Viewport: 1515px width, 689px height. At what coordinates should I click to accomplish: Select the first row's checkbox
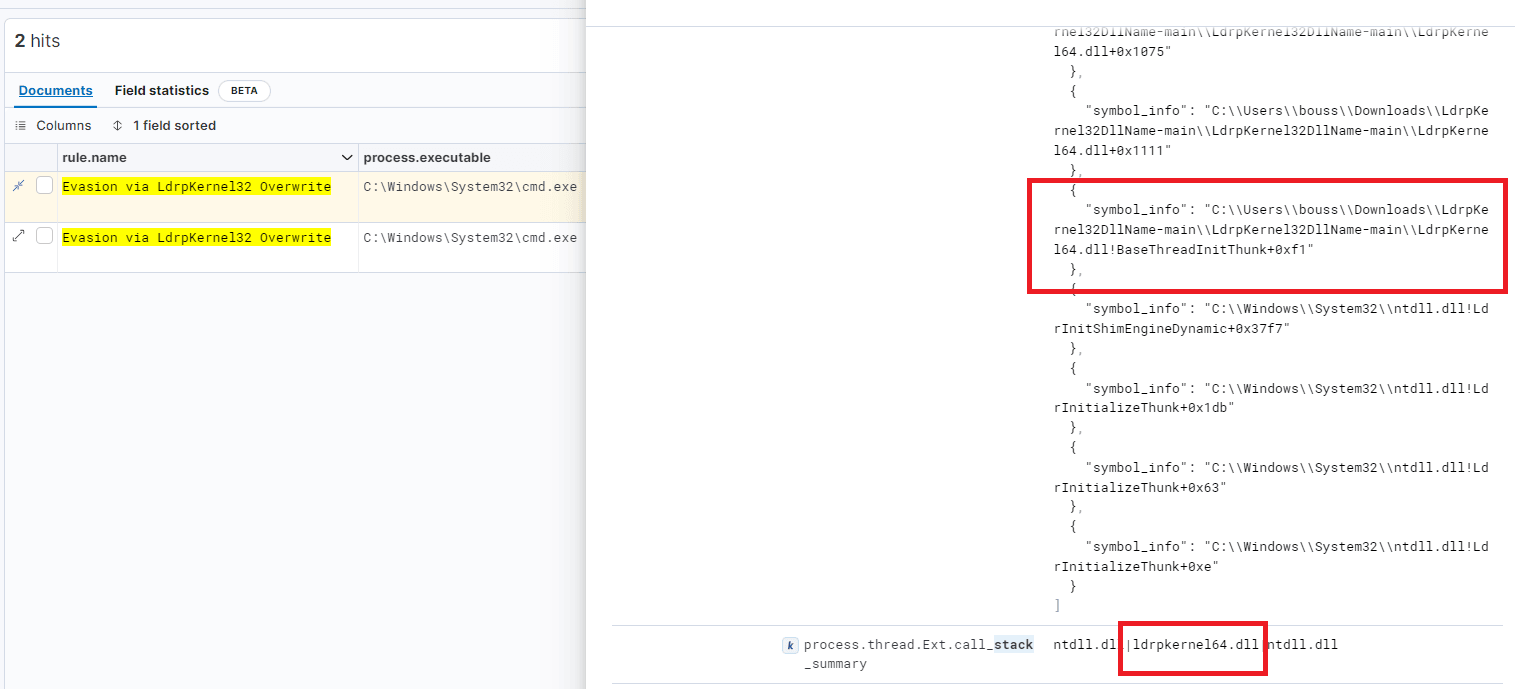tap(44, 185)
